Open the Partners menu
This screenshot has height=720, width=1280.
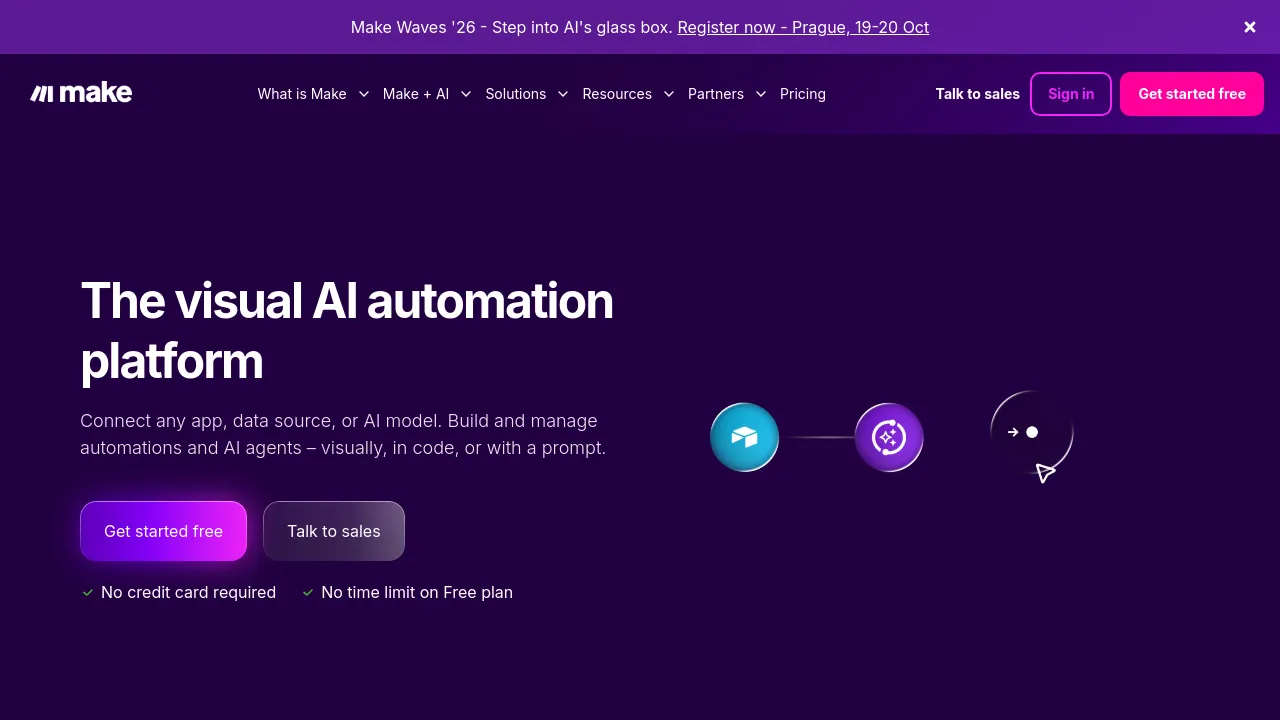(716, 94)
